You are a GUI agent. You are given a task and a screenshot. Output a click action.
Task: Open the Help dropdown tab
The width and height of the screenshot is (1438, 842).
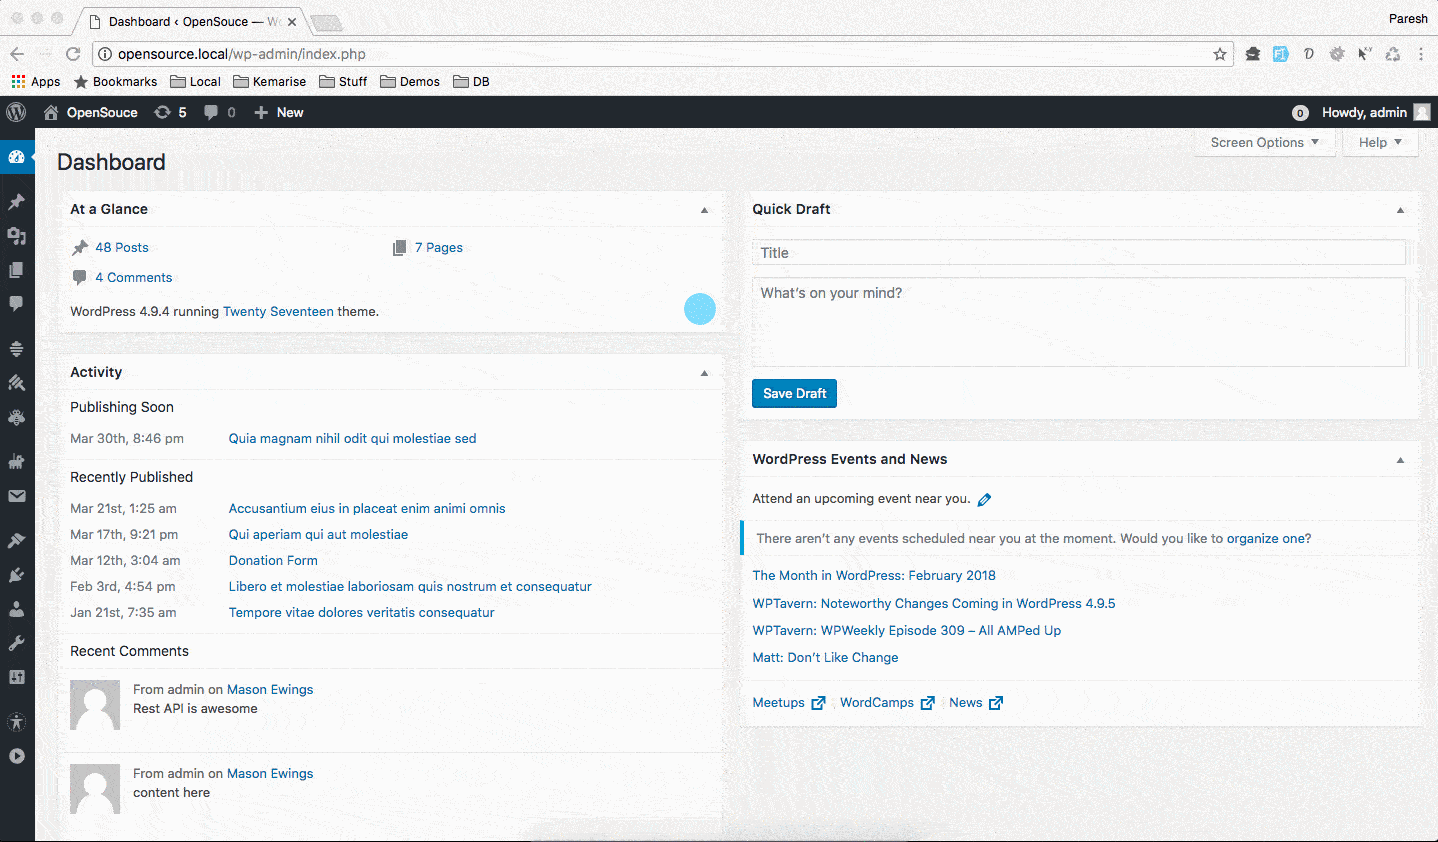pos(1380,143)
